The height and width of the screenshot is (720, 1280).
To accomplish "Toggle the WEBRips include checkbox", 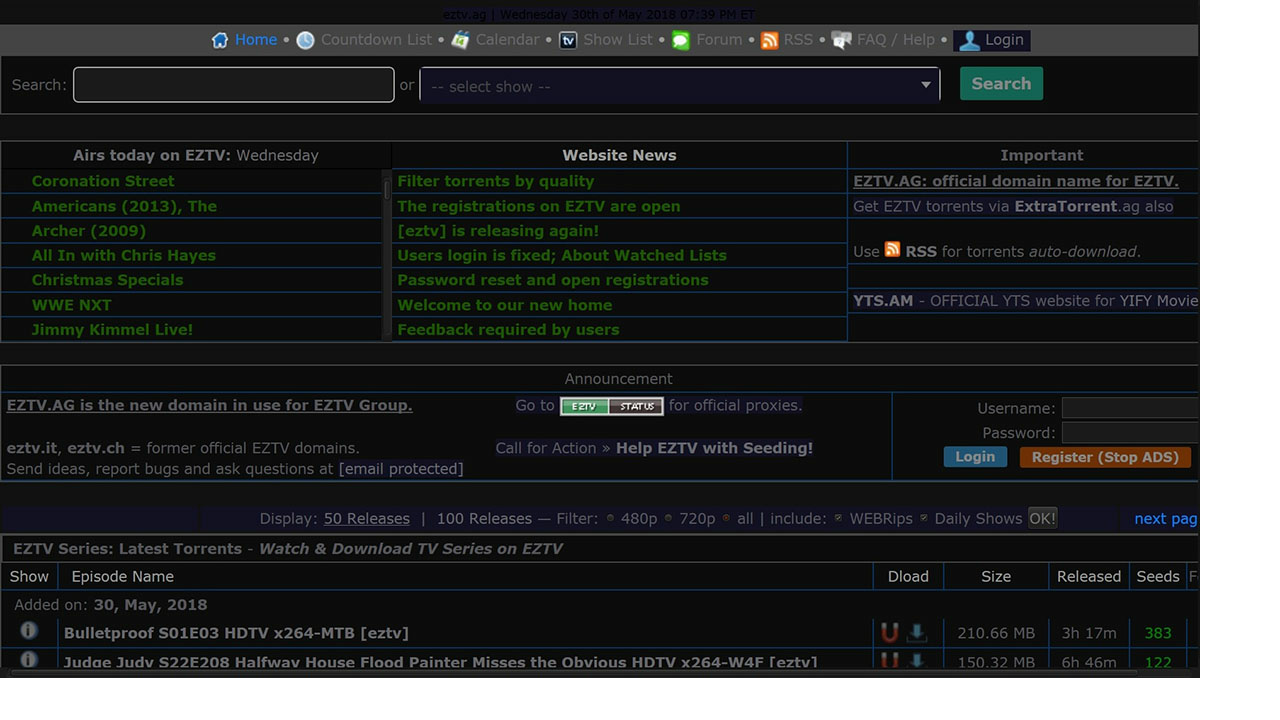I will pyautogui.click(x=838, y=518).
